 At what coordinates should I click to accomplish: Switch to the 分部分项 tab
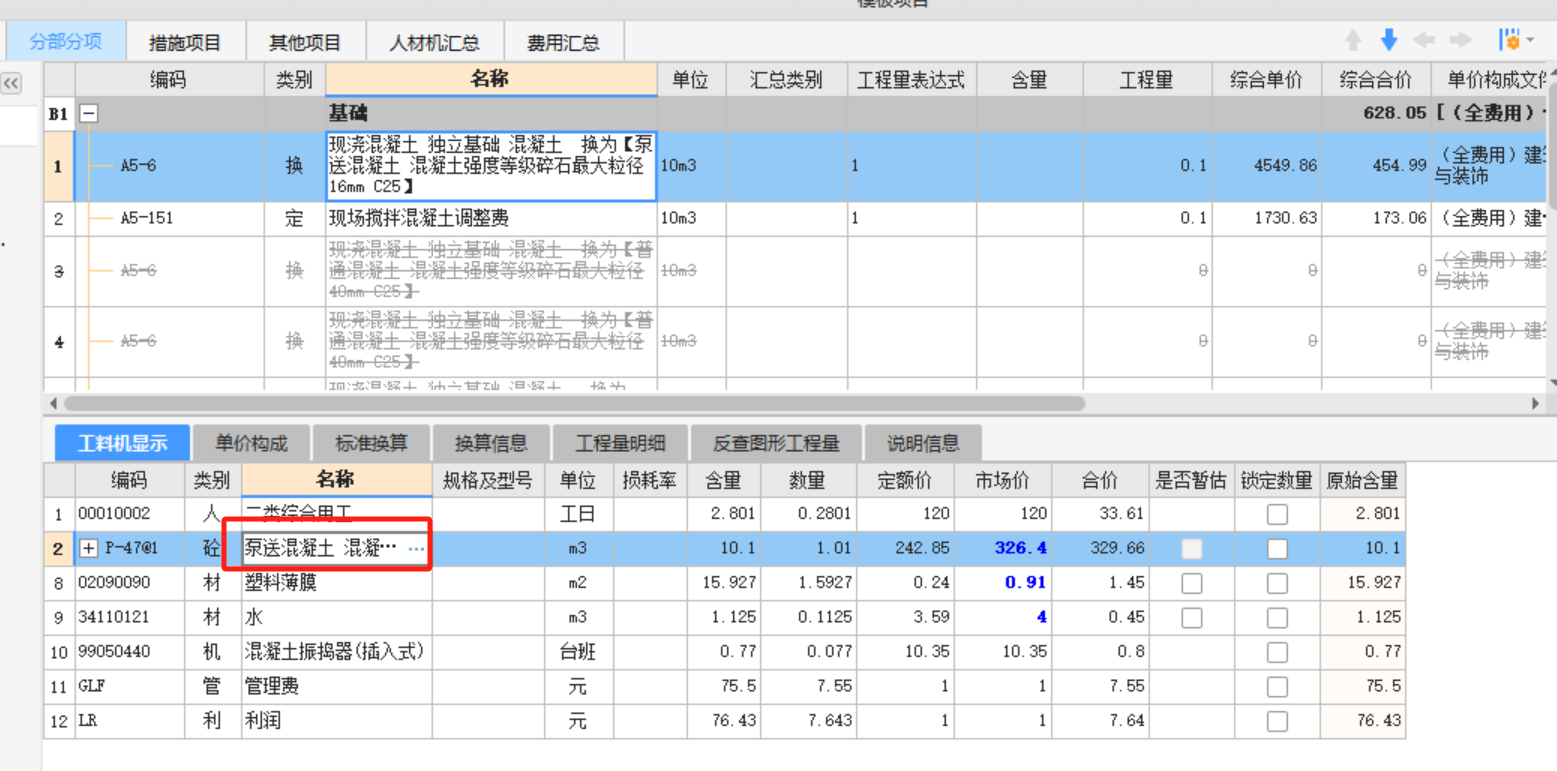click(x=66, y=42)
